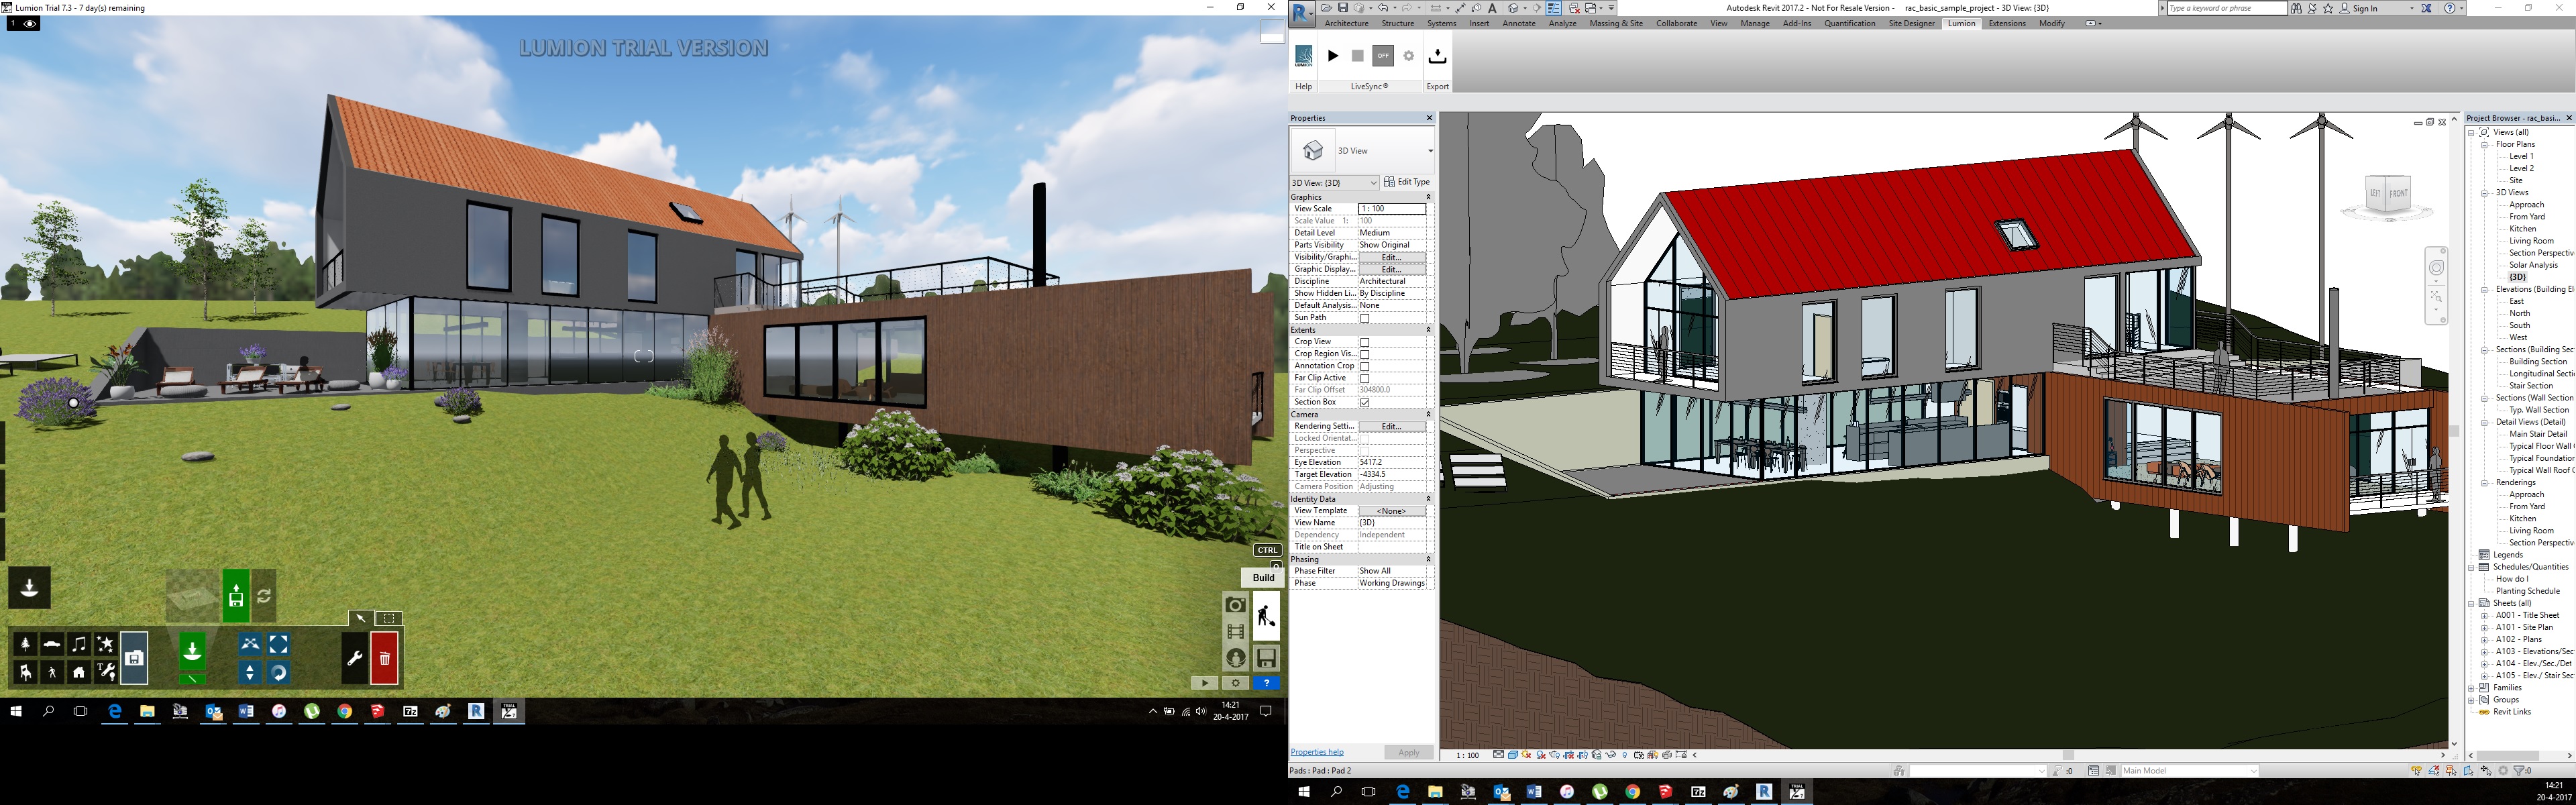The image size is (2576, 805).
Task: Enable Far Clip Active checkbox
Action: tap(1364, 378)
